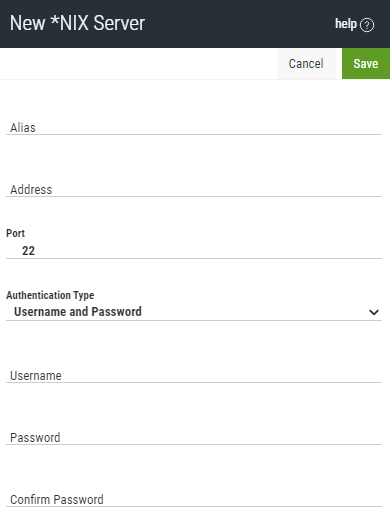390x520 pixels.
Task: Click the 'Username' placeholder text
Action: 36,375
